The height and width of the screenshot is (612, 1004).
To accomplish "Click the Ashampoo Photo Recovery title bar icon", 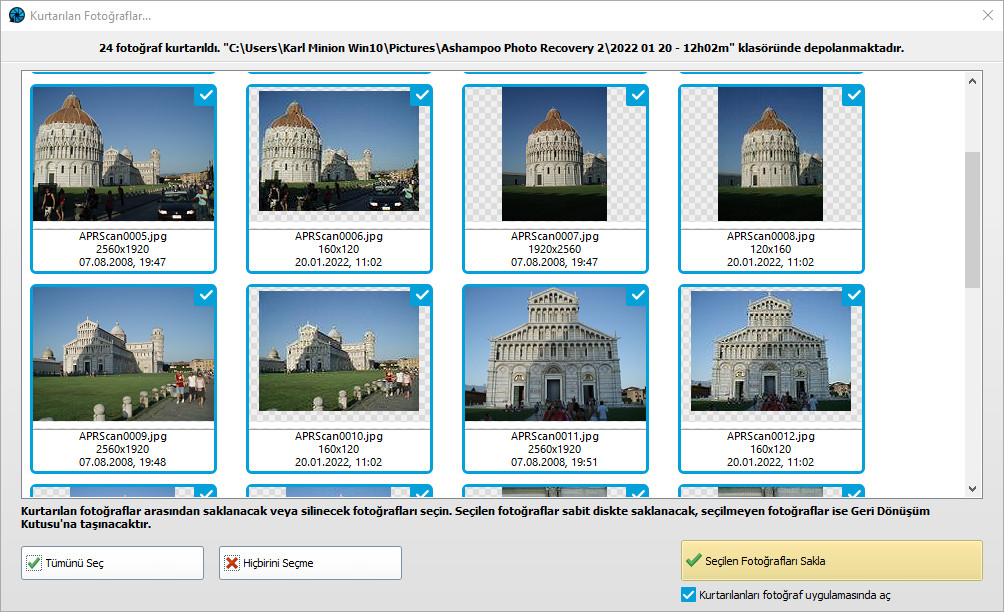I will click(16, 15).
